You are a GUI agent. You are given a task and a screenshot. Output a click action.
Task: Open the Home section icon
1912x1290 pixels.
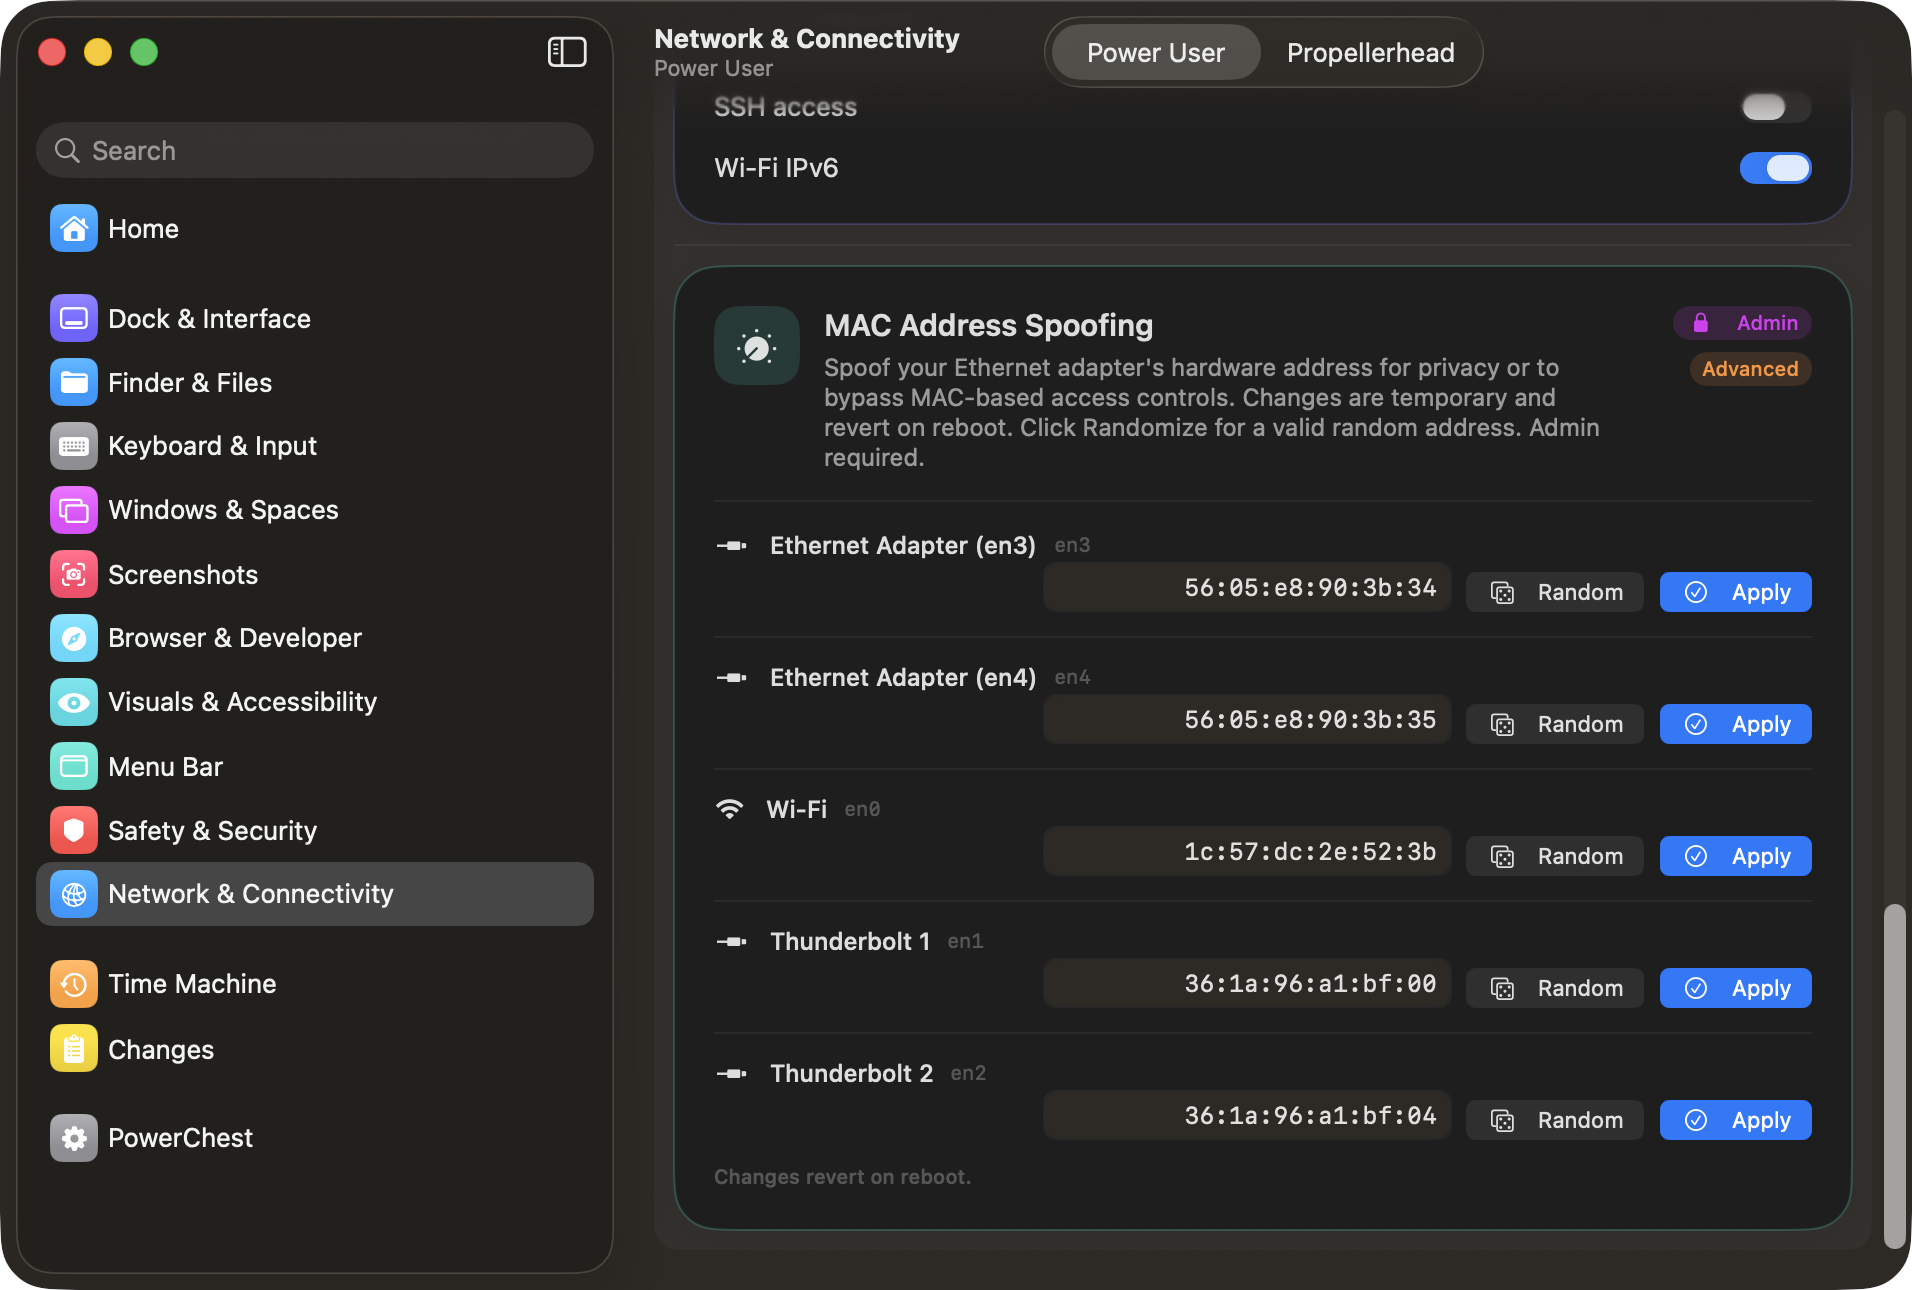click(73, 228)
